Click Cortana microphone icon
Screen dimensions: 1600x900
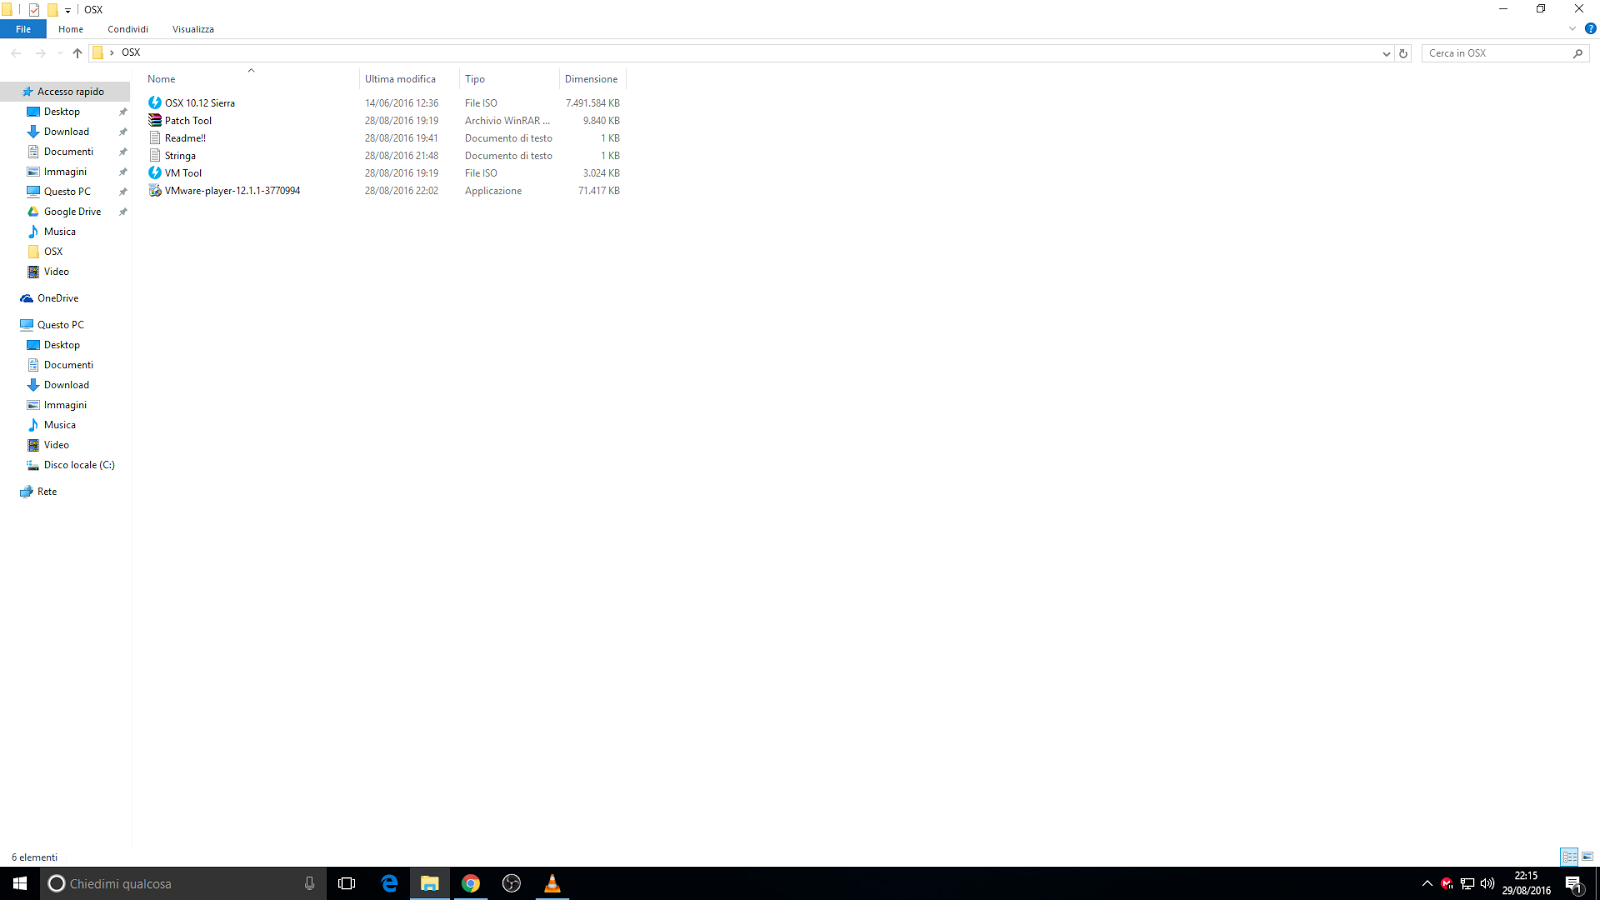(309, 884)
